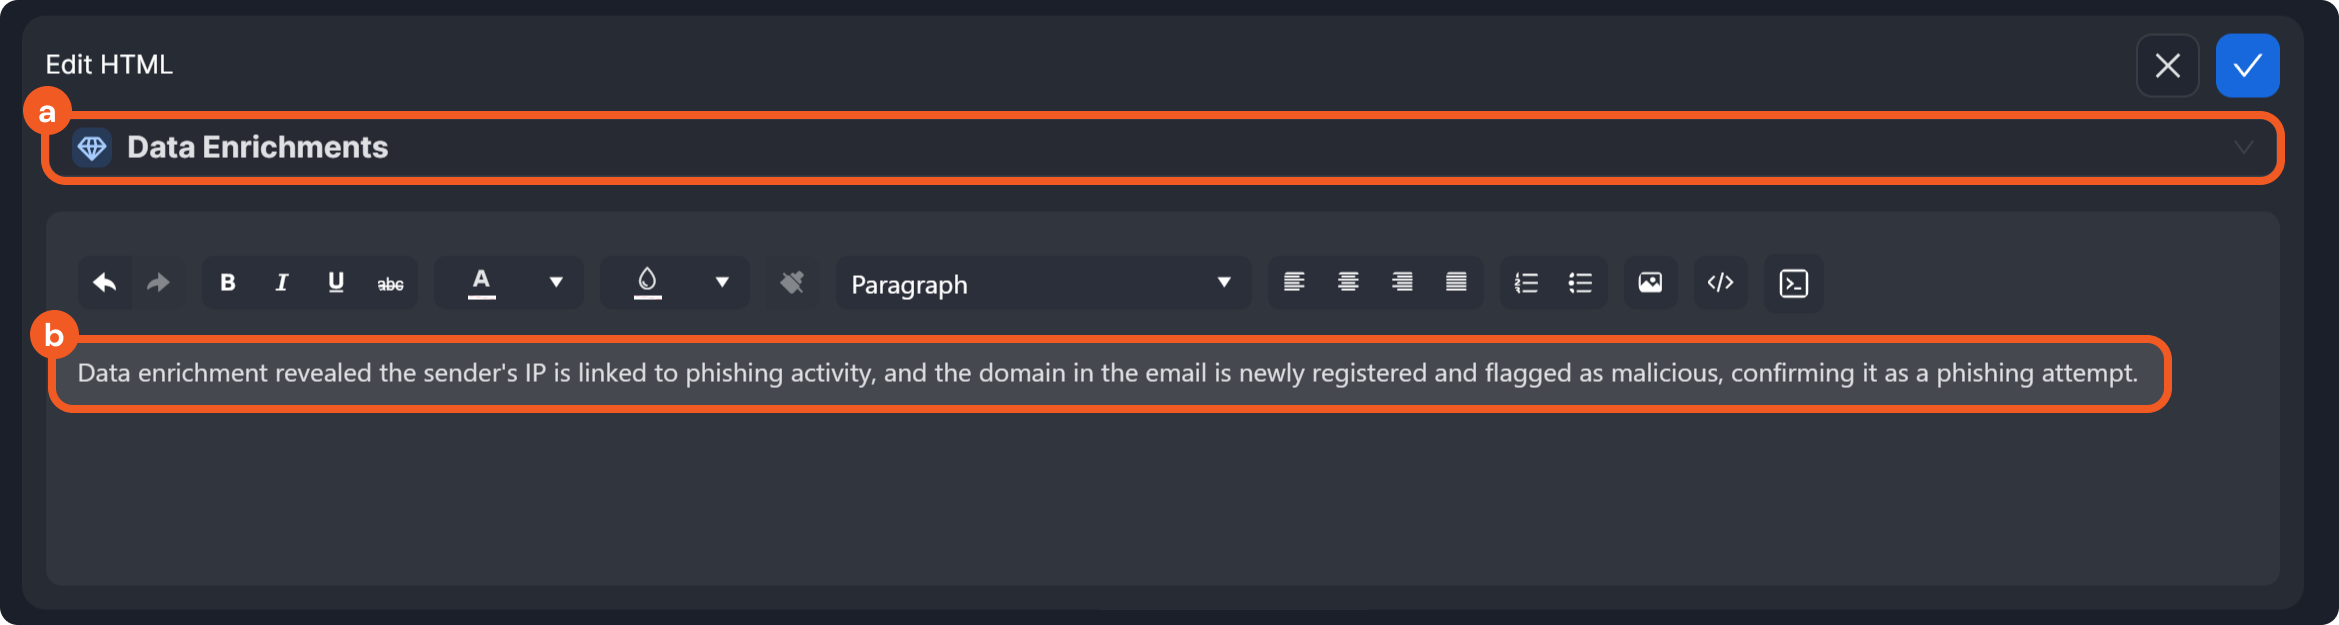Image resolution: width=2339 pixels, height=625 pixels.
Task: Enable justify text alignment
Action: (1456, 283)
